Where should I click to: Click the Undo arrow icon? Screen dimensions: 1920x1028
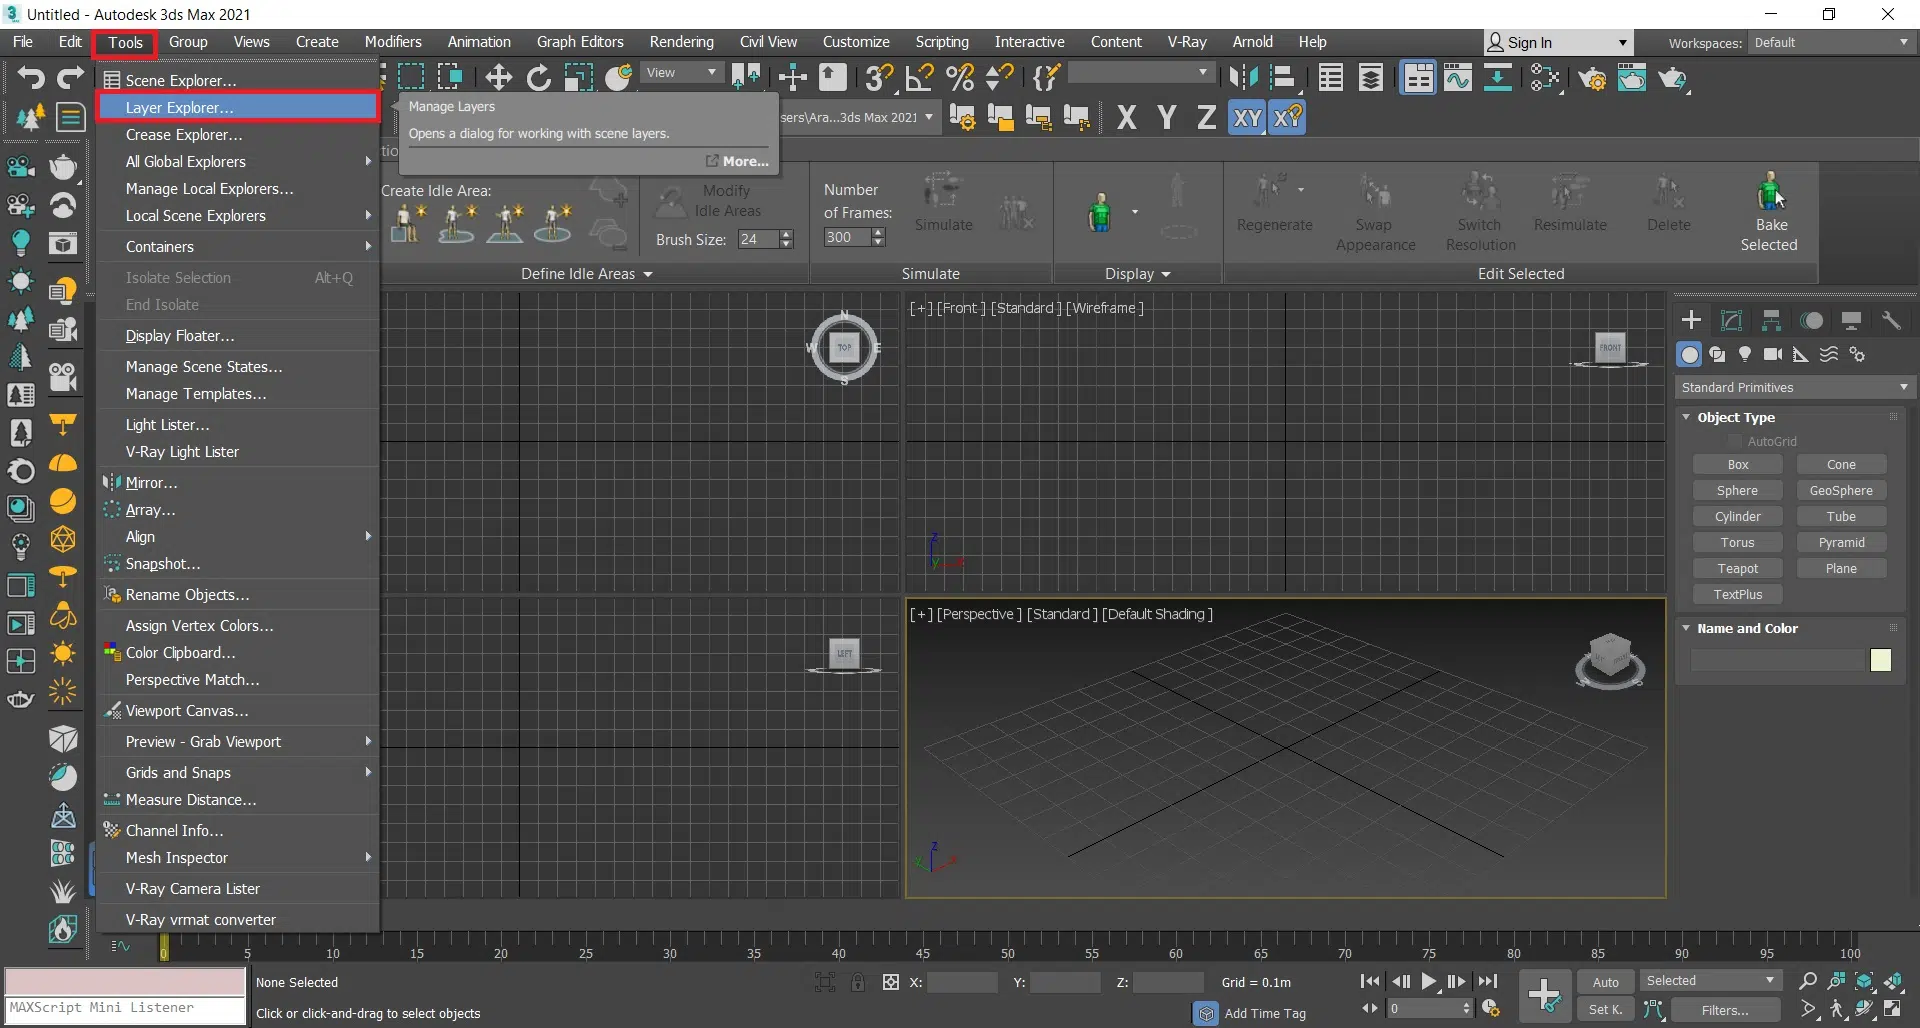(x=31, y=78)
